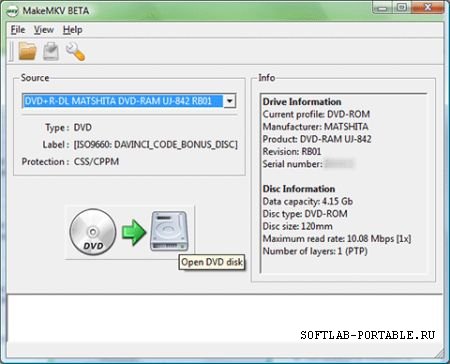Maximize the MakeMKV window

point(402,7)
